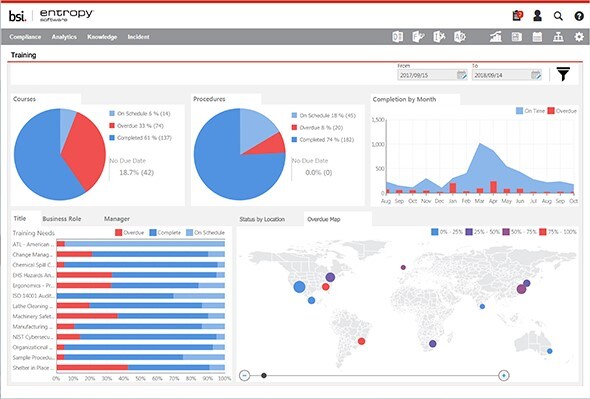
Task: Click the bsi Entropy software logo
Action: [x=51, y=15]
